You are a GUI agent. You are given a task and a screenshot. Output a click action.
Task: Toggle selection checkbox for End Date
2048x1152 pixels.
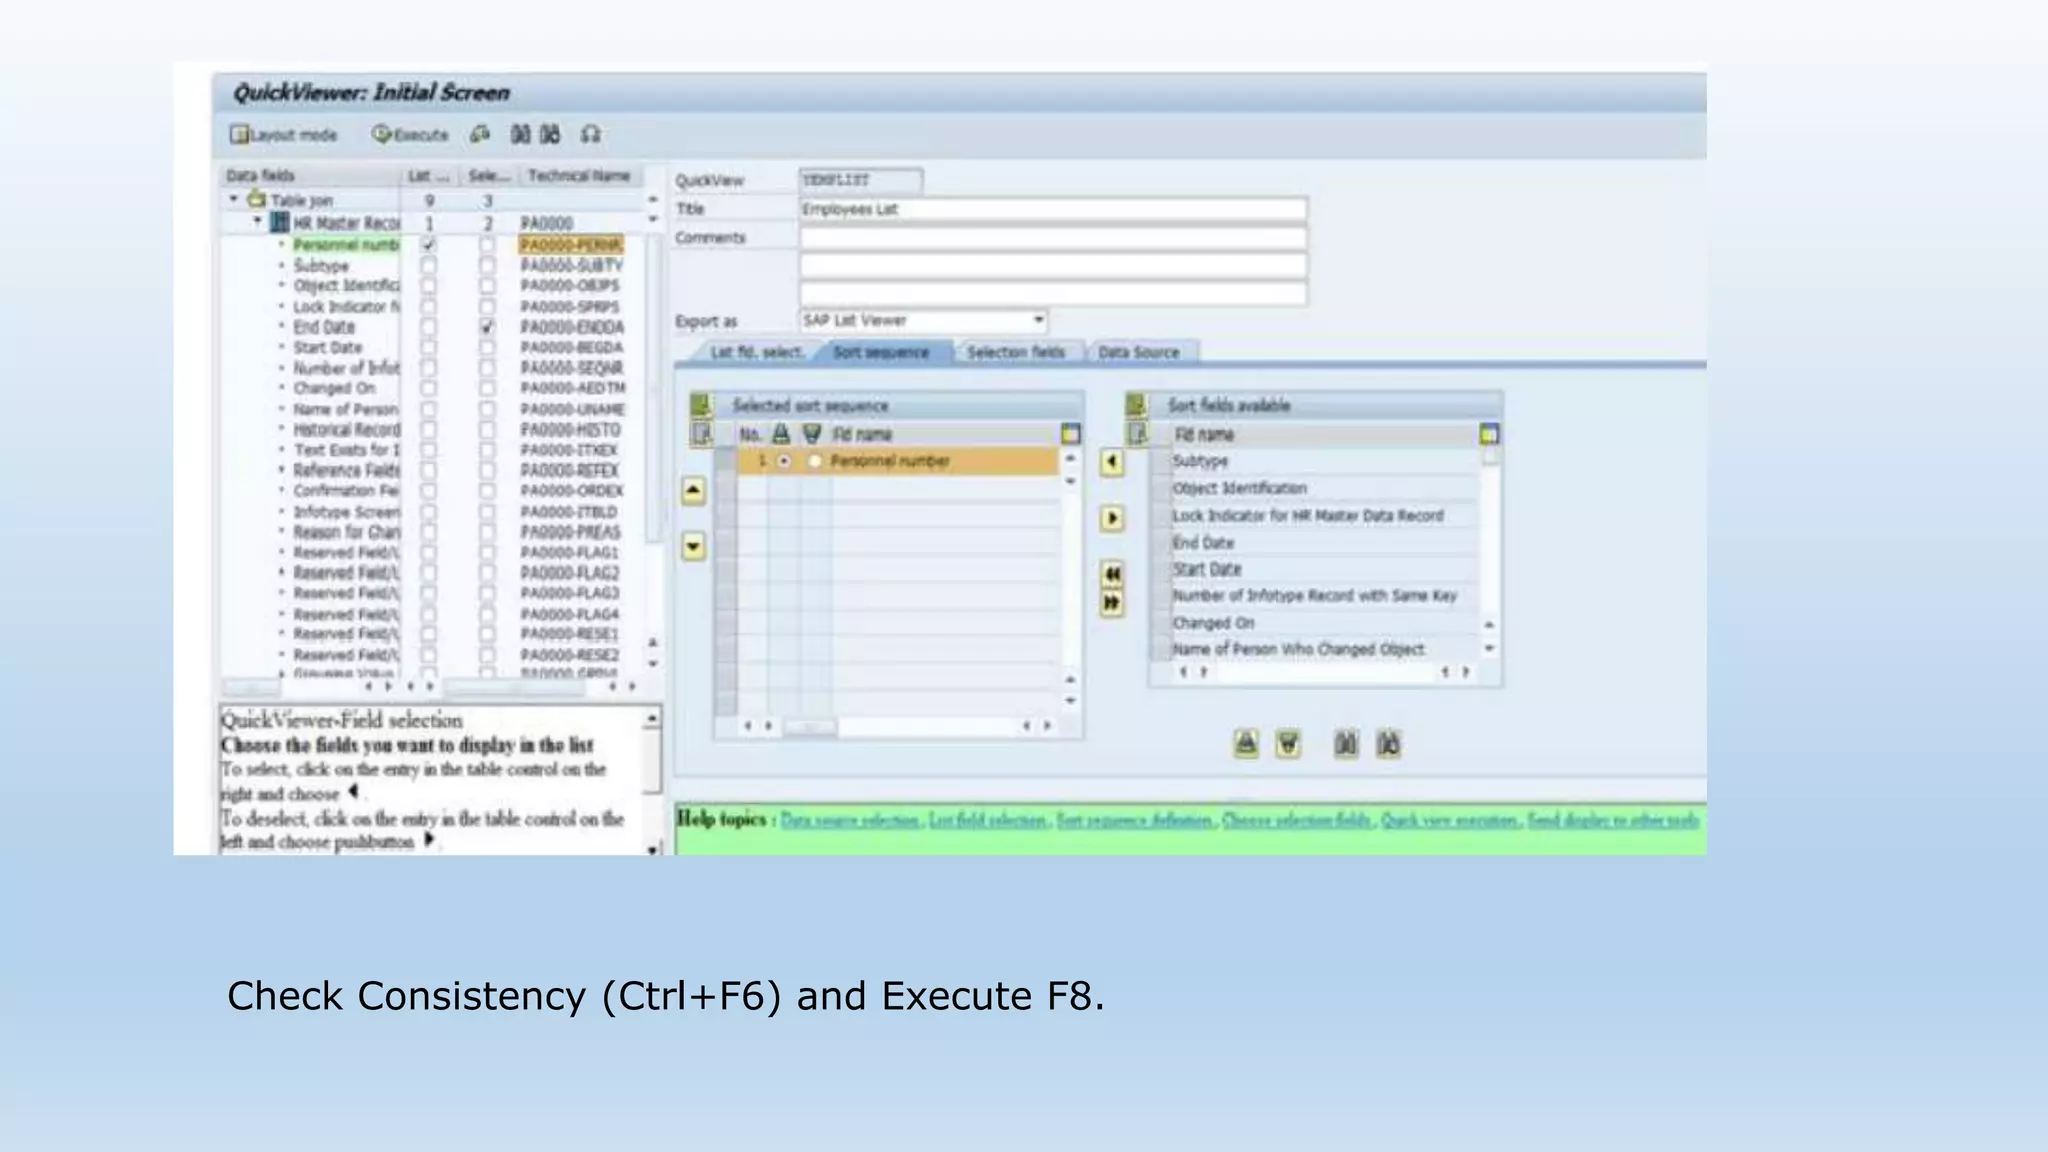pos(487,327)
